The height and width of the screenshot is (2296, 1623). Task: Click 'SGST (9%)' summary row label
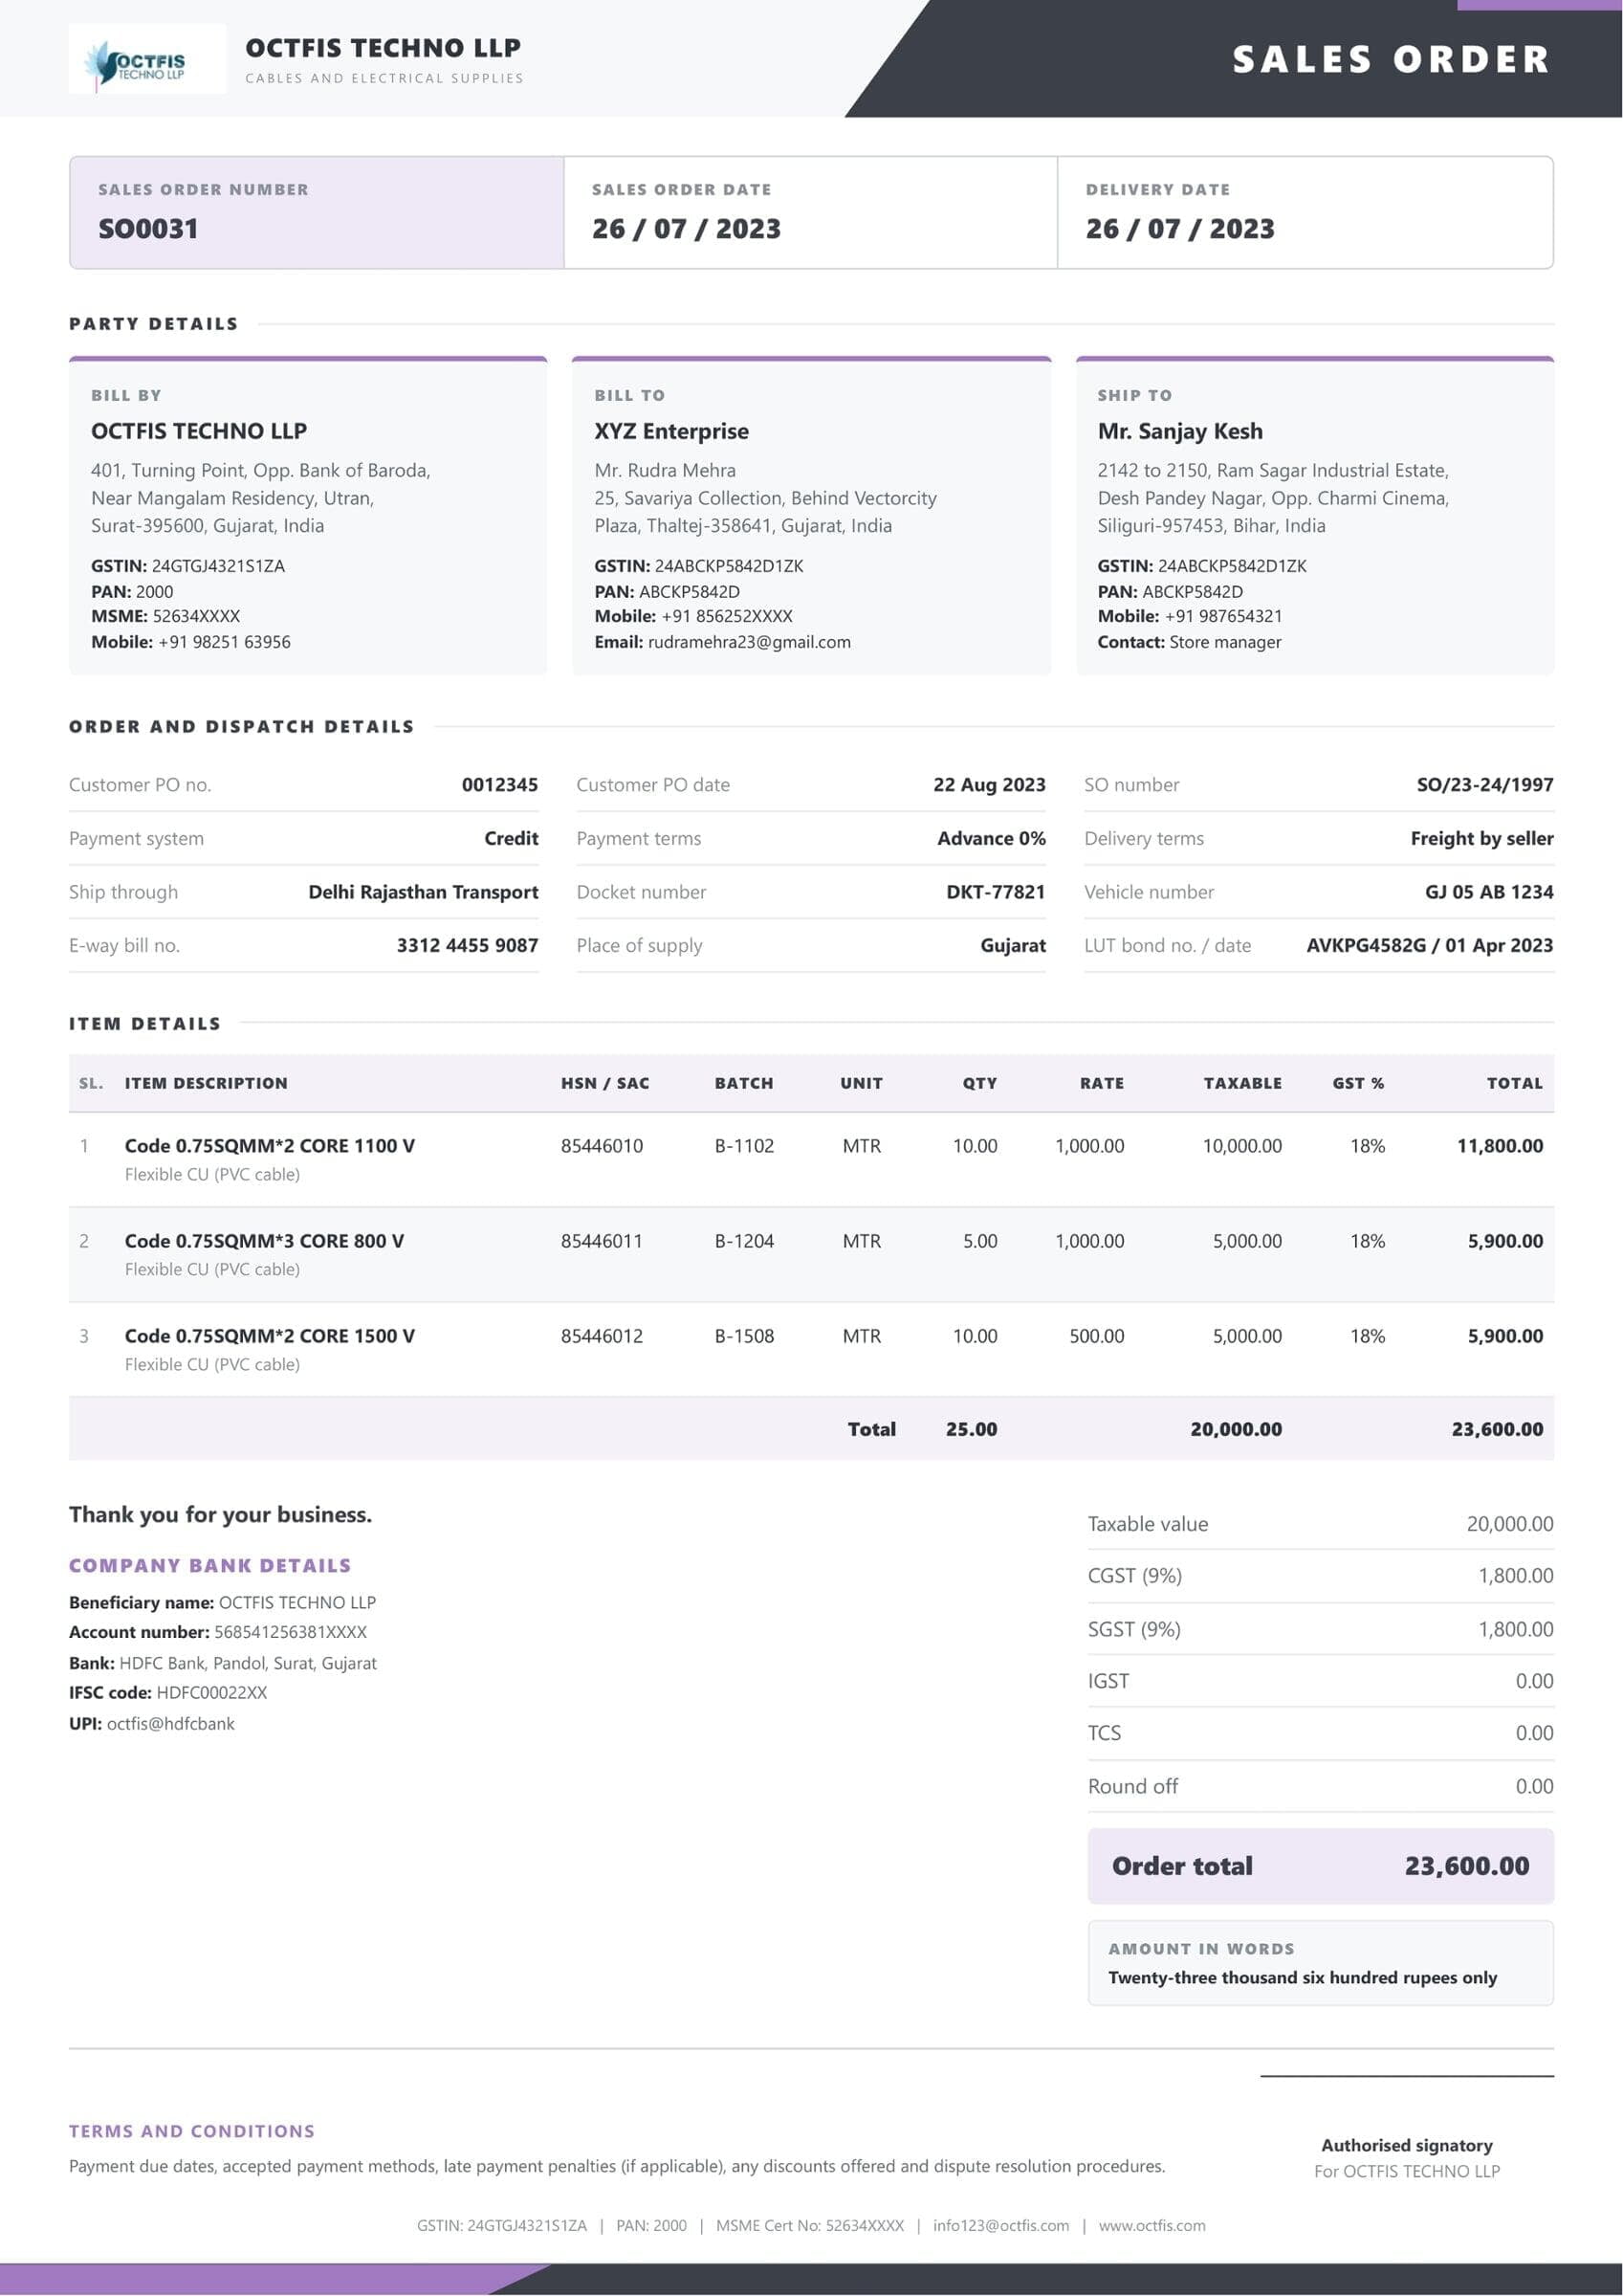[1134, 1629]
